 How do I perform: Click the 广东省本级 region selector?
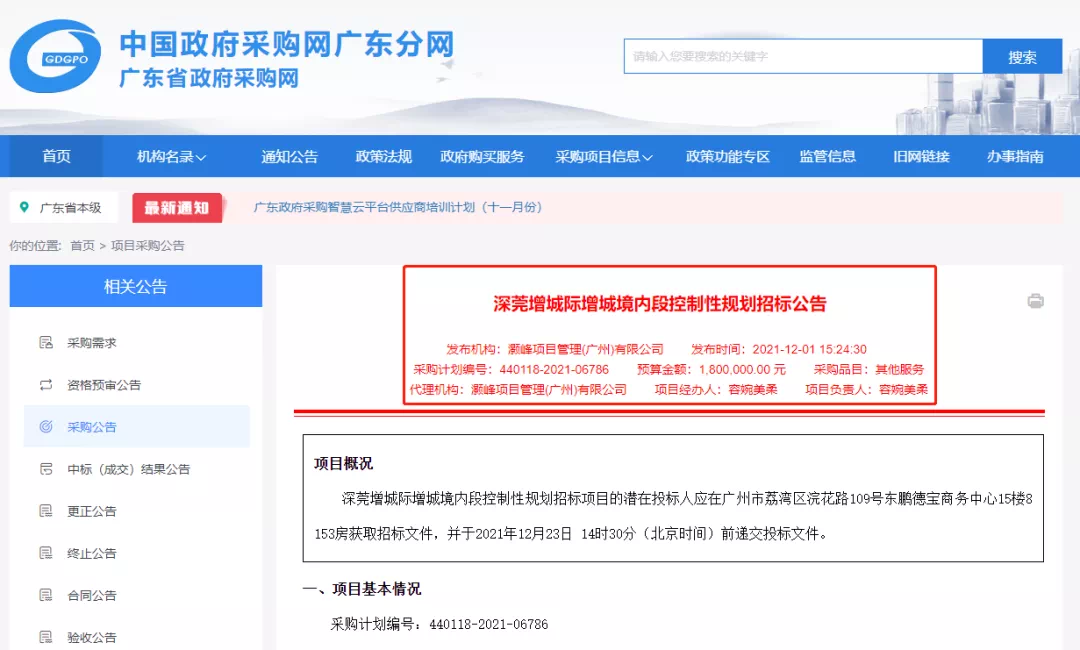pyautogui.click(x=63, y=207)
